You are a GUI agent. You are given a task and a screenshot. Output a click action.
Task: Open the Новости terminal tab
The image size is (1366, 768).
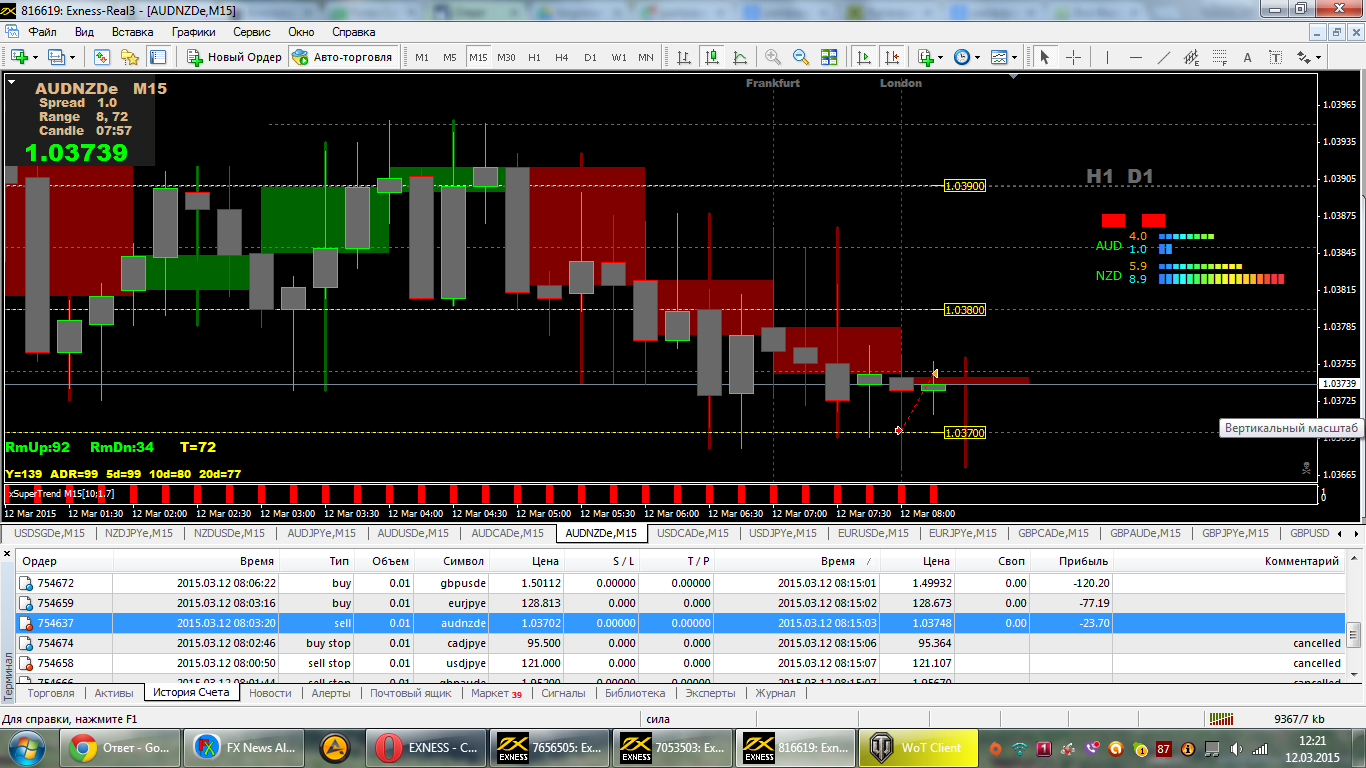pyautogui.click(x=270, y=693)
